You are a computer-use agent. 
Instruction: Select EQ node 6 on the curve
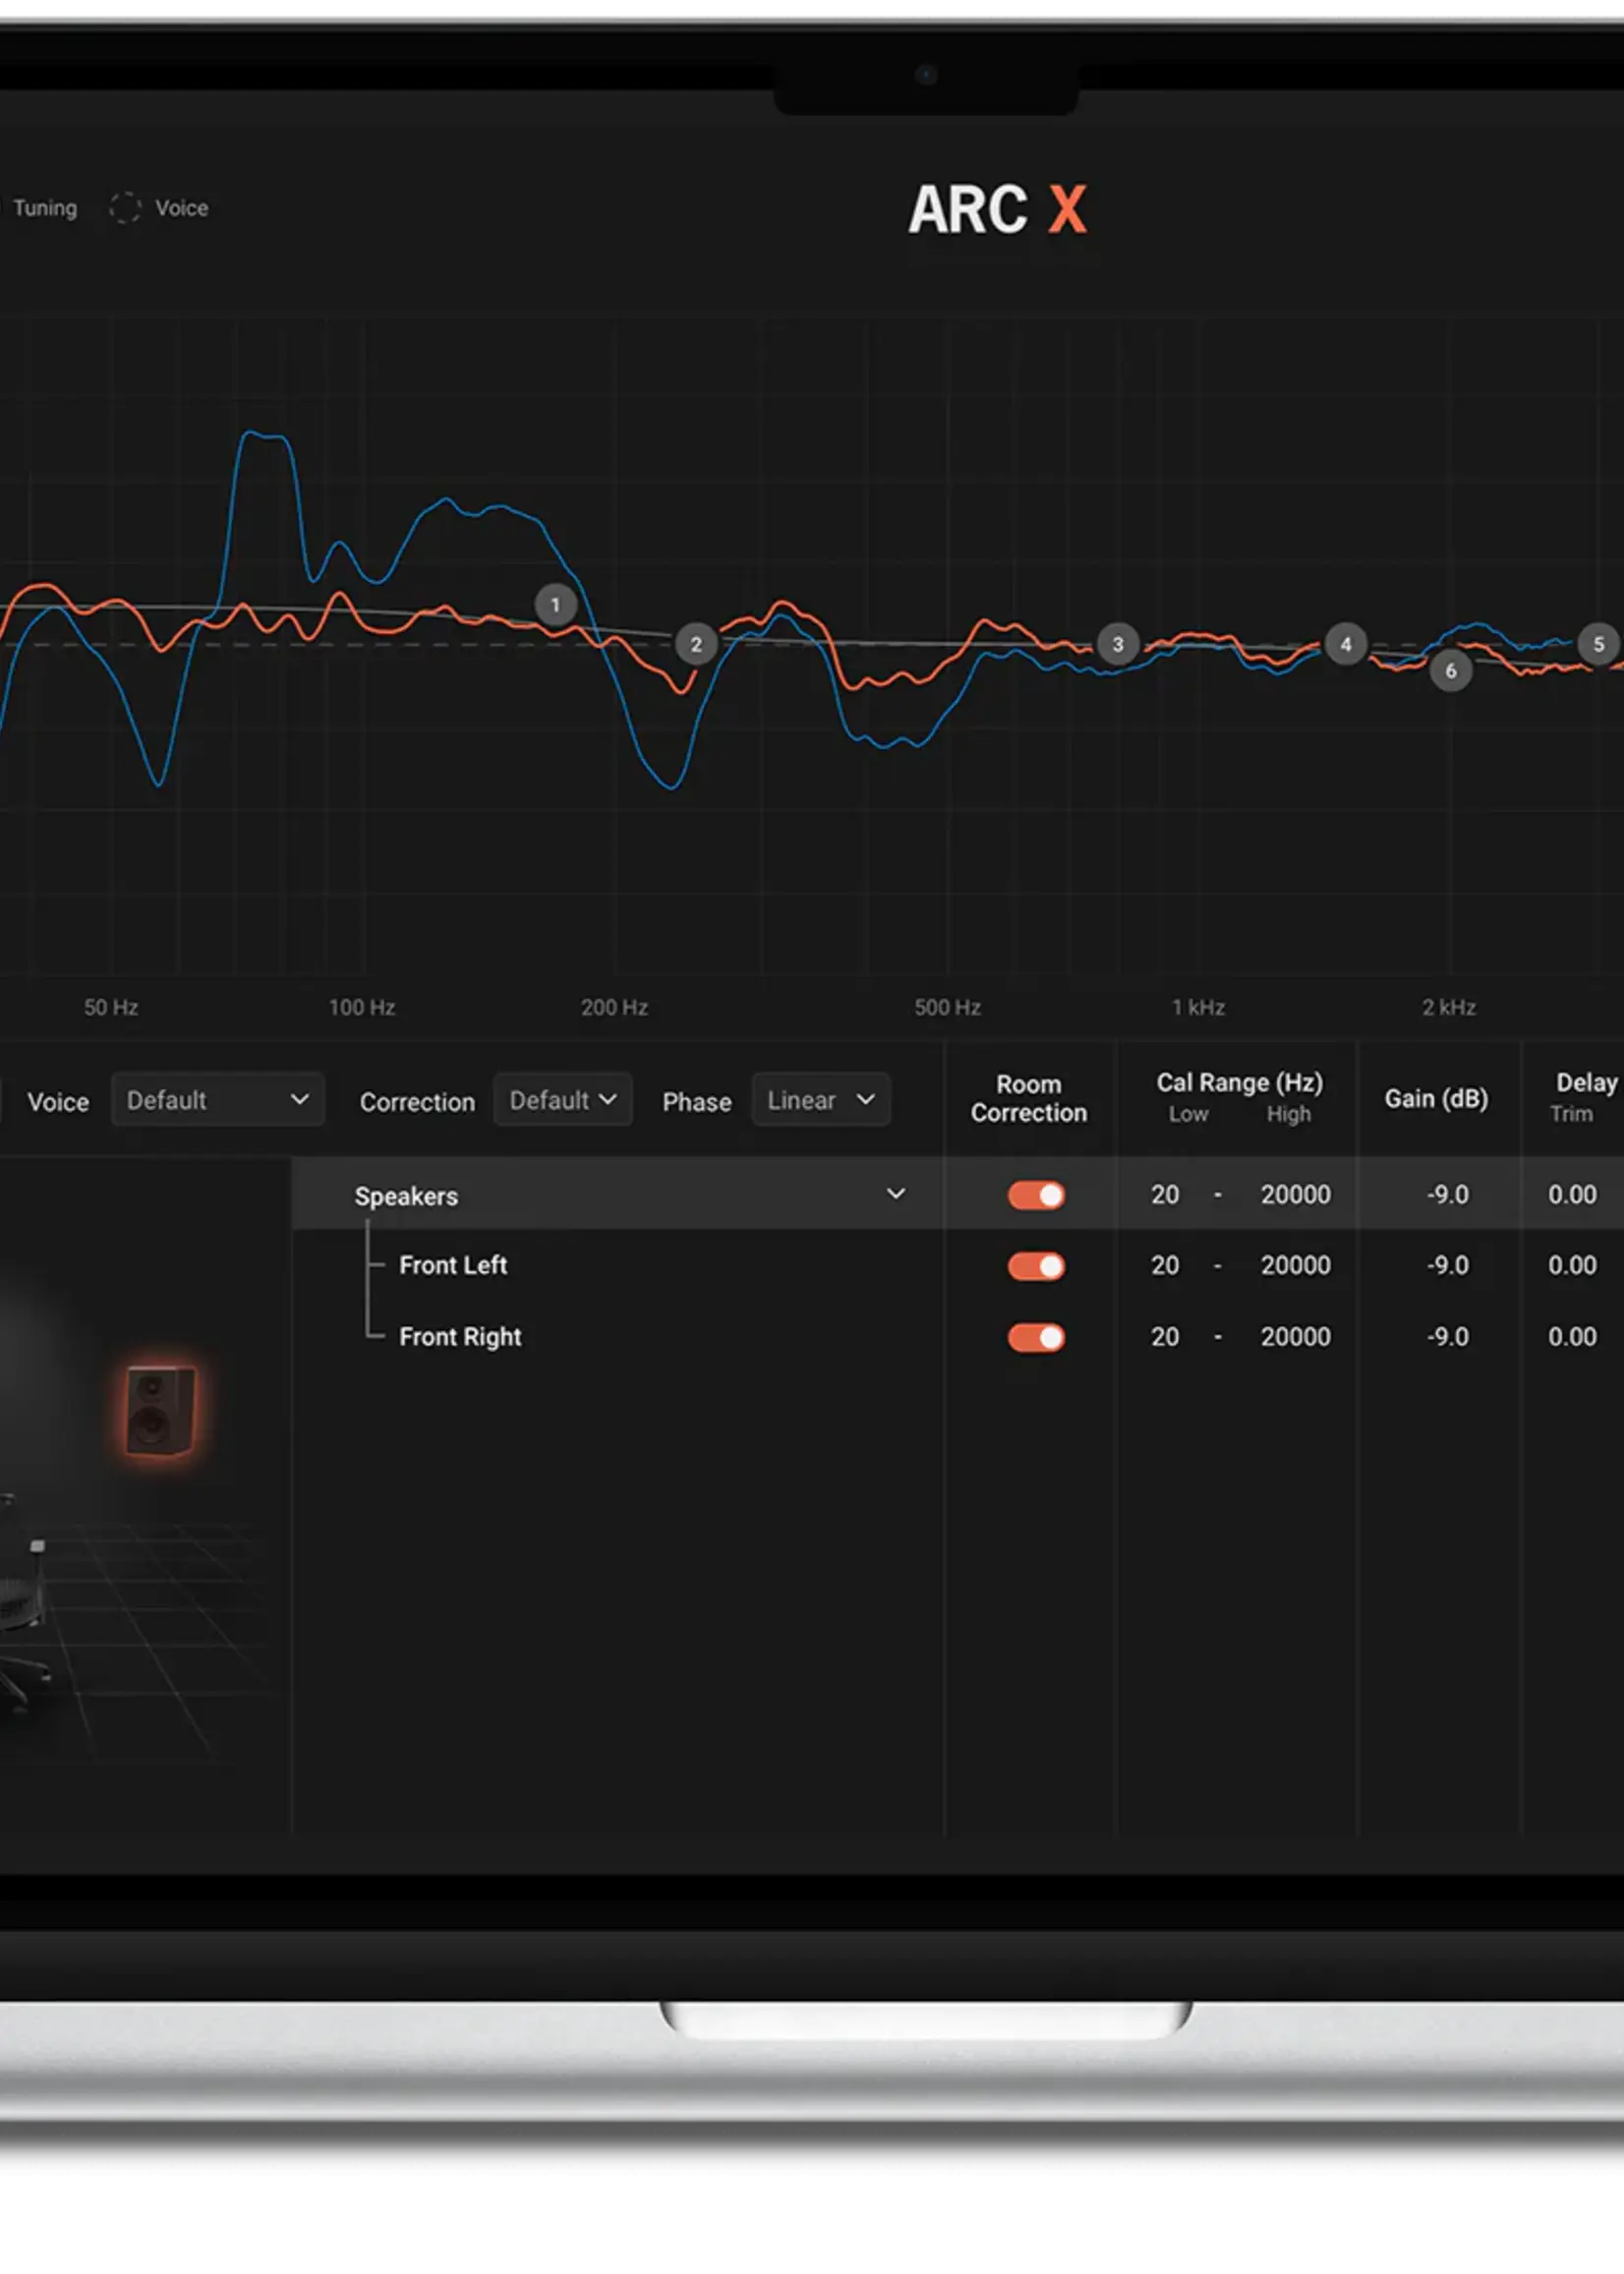click(x=1451, y=671)
